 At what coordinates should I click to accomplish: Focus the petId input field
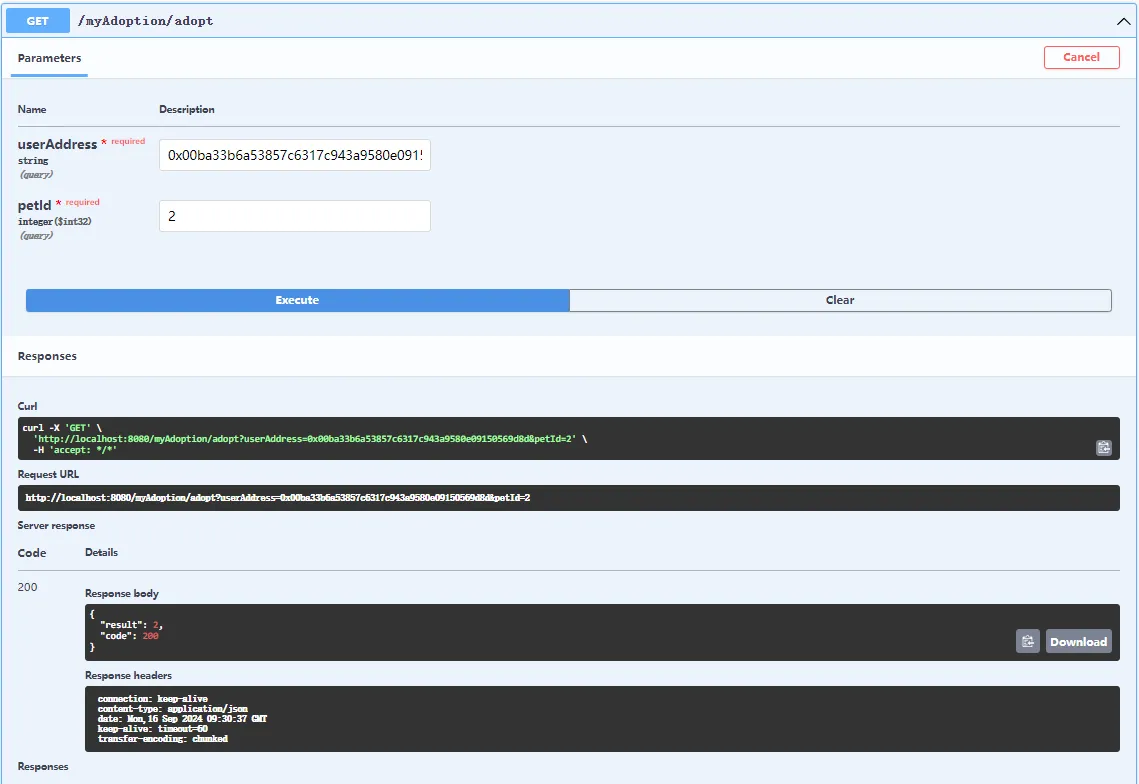coord(295,216)
